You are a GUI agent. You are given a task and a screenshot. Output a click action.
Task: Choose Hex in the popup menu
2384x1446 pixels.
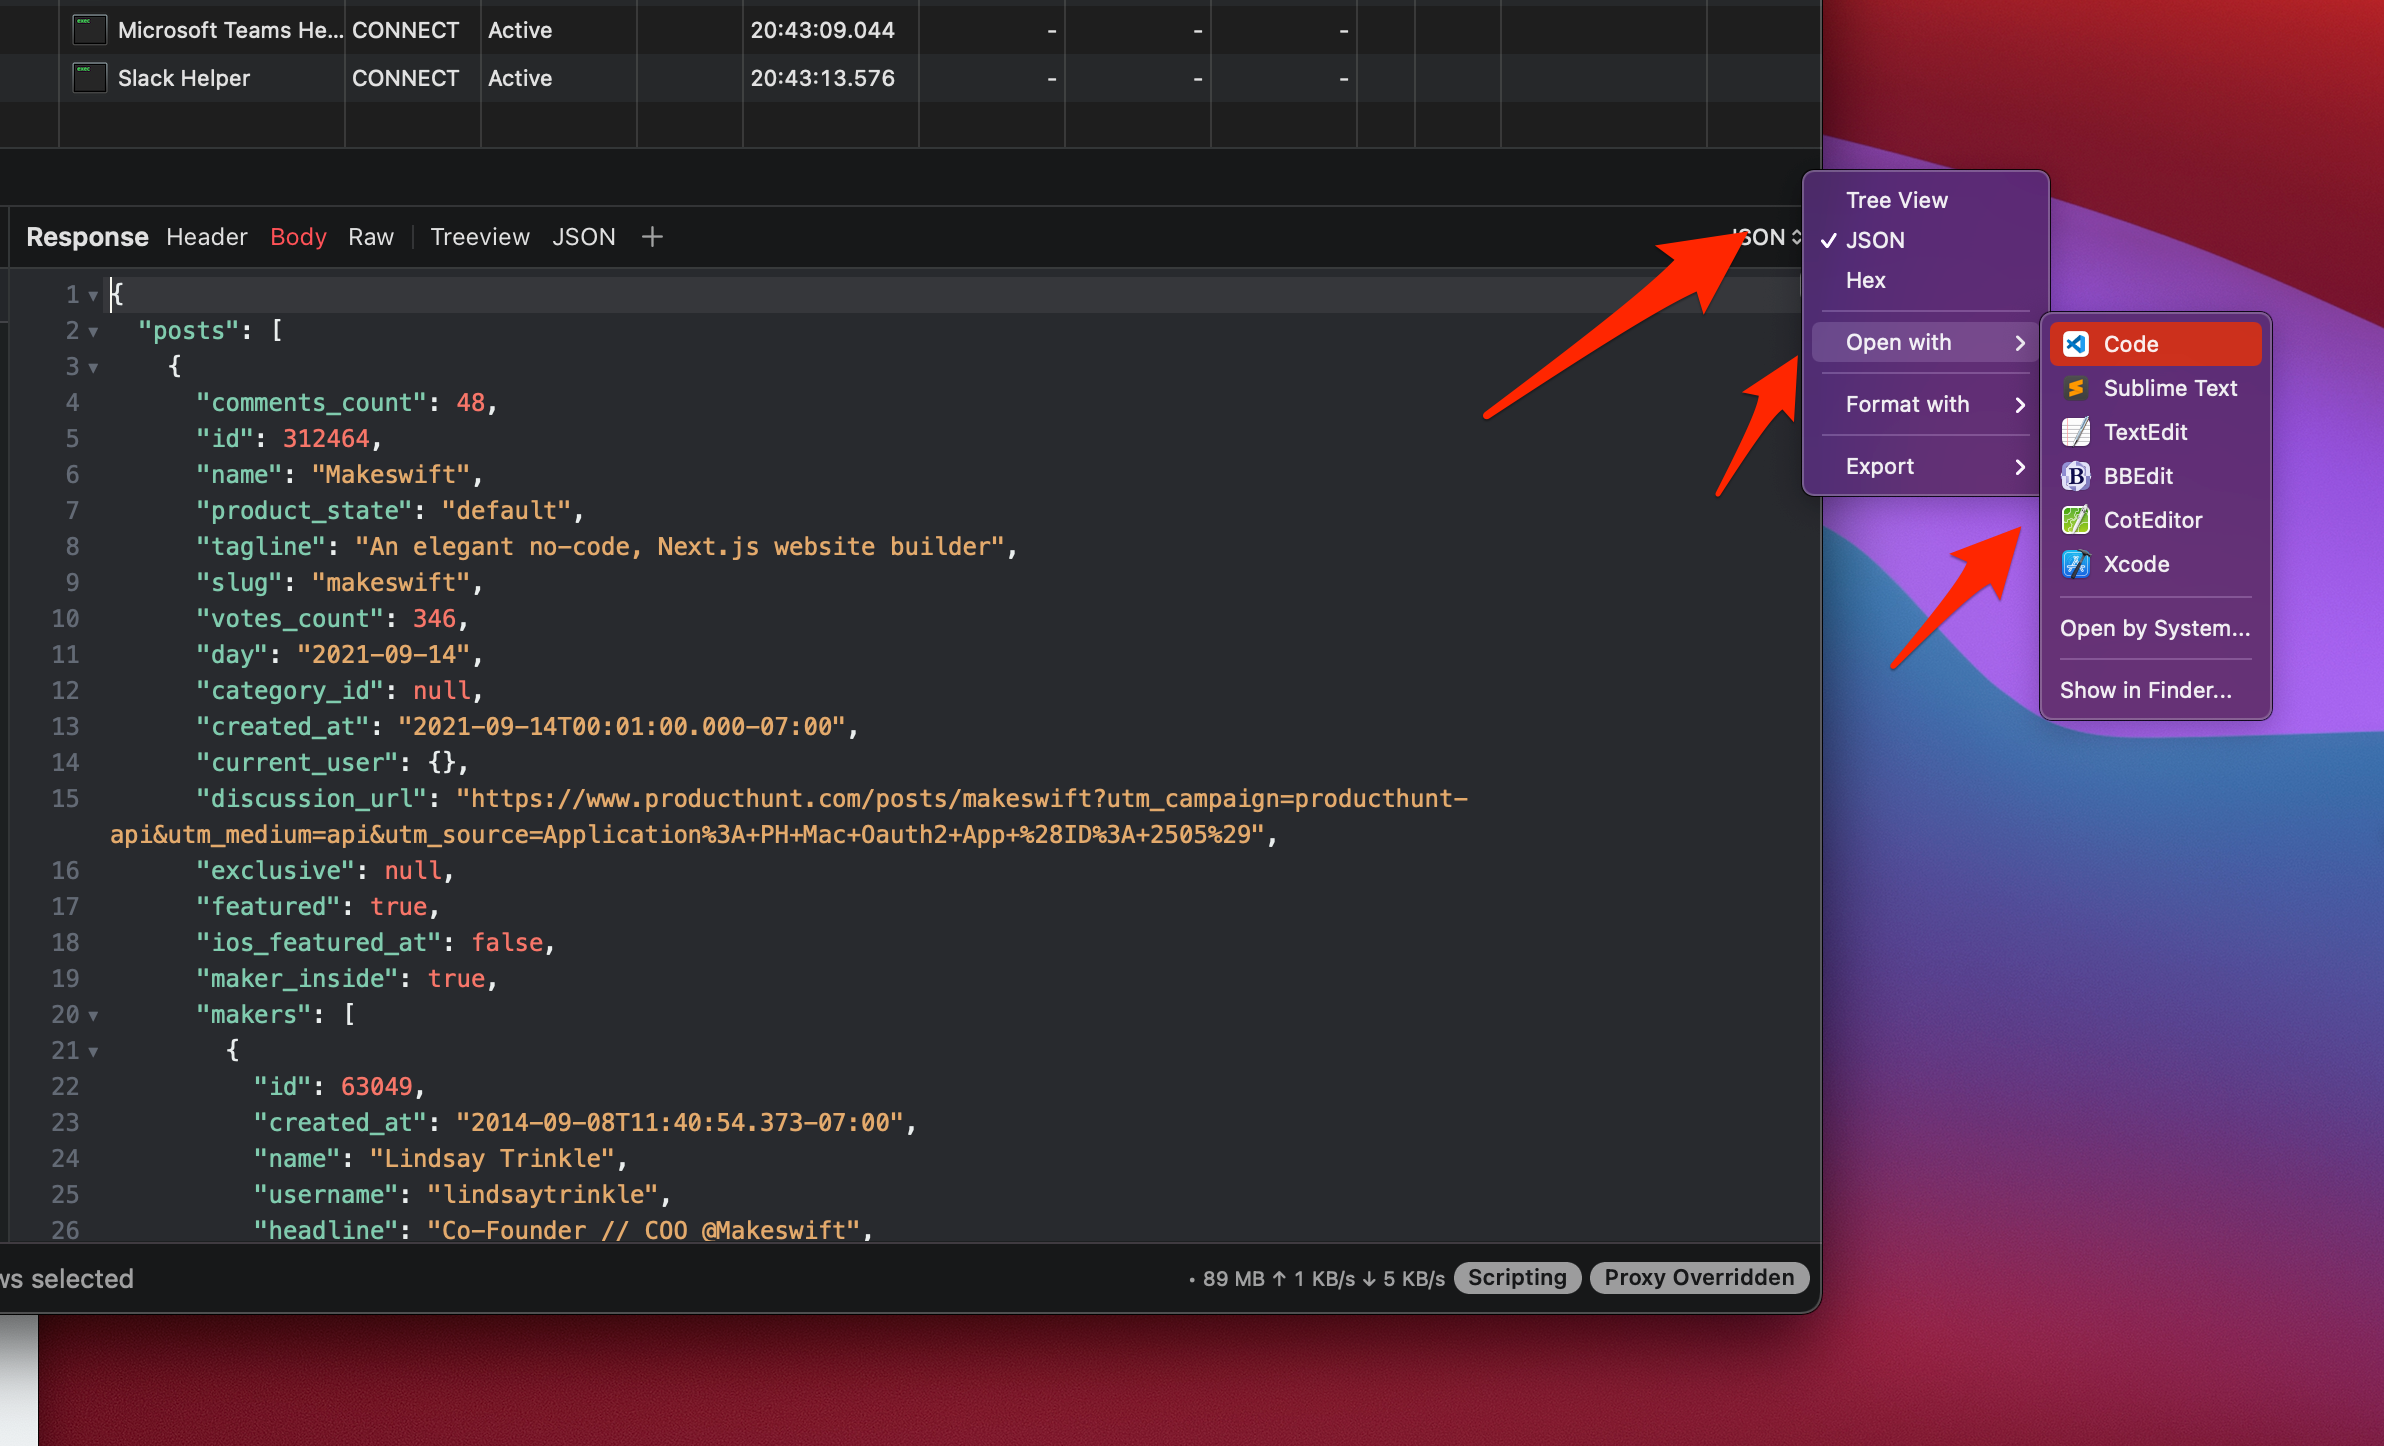[1925, 280]
